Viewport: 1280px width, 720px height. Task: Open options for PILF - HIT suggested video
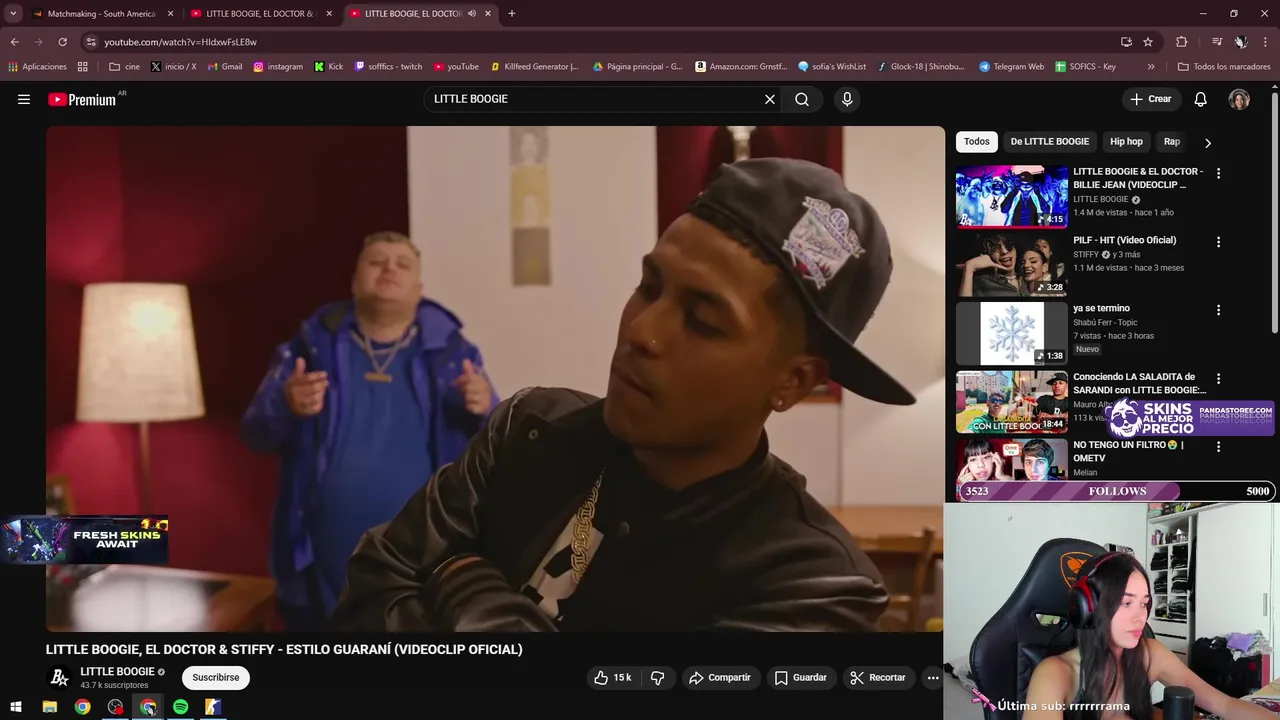[1218, 242]
